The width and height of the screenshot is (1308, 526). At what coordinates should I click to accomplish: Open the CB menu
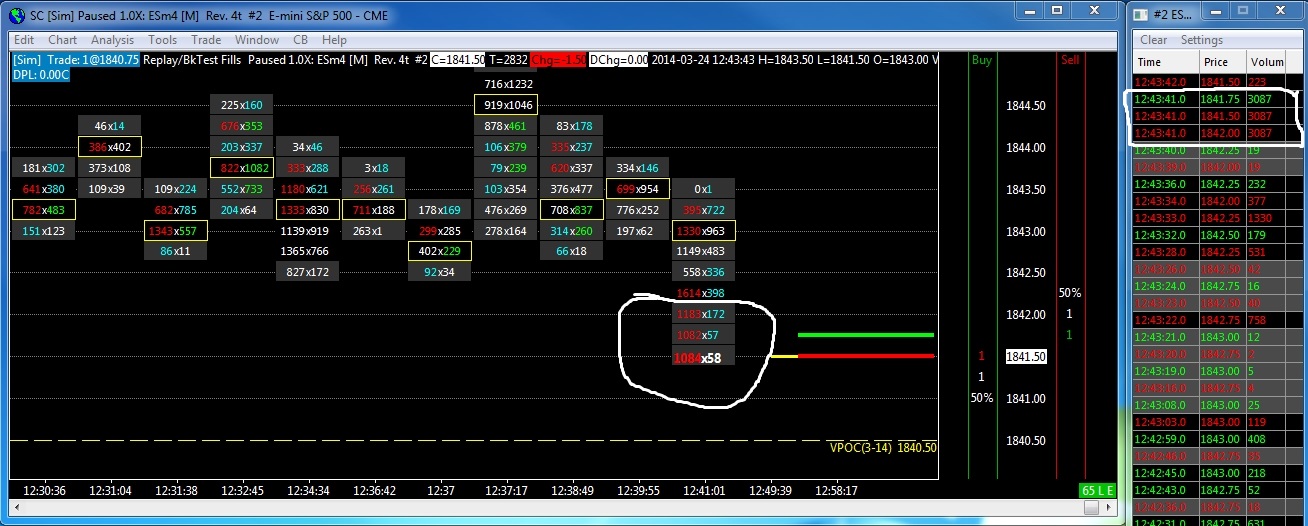300,40
